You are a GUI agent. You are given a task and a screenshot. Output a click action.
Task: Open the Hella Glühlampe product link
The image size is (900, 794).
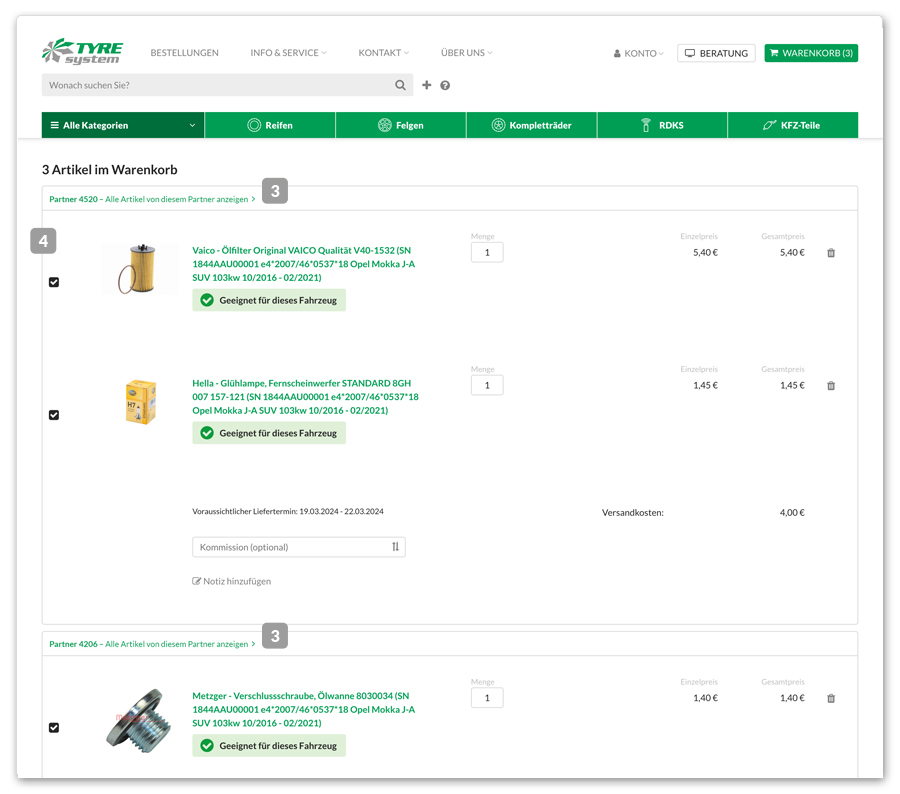coord(305,397)
